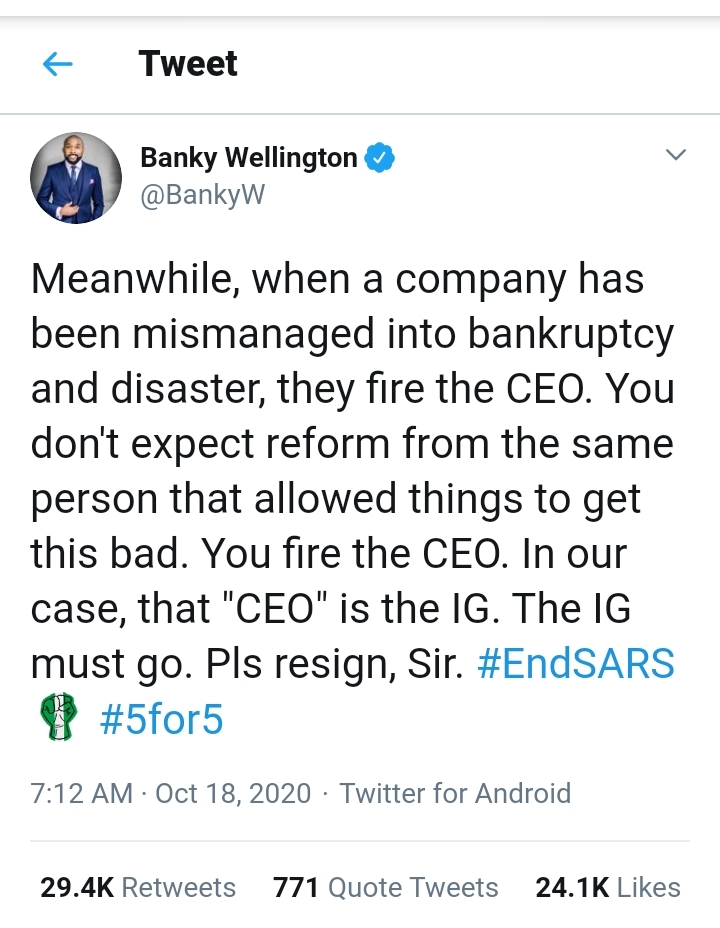Click the Tweet header title

(x=188, y=65)
